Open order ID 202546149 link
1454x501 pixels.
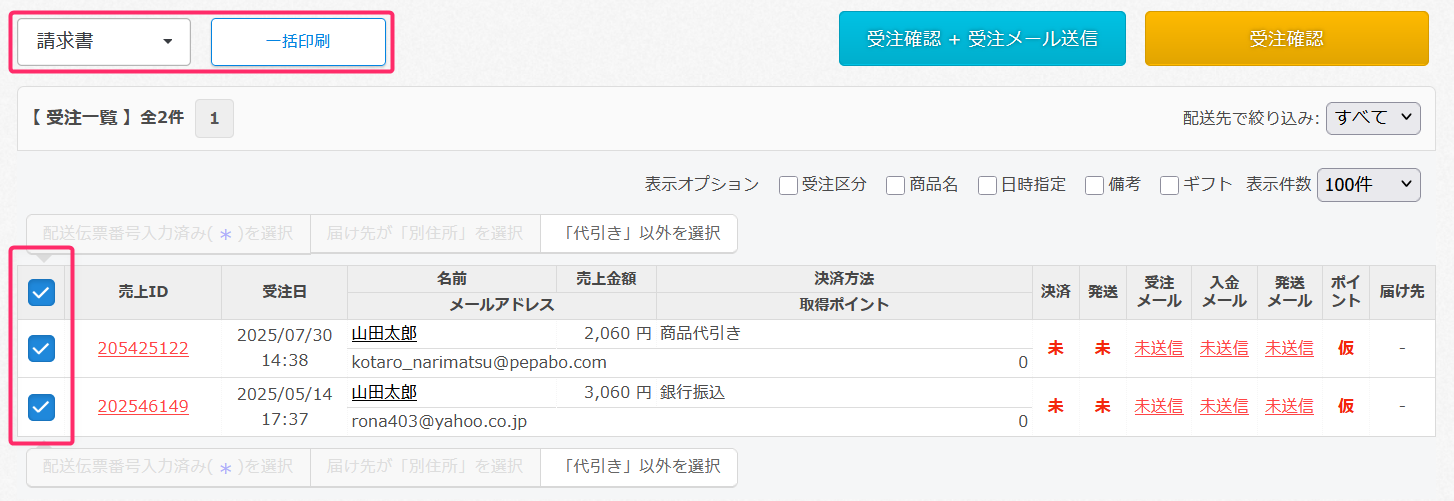(x=143, y=406)
